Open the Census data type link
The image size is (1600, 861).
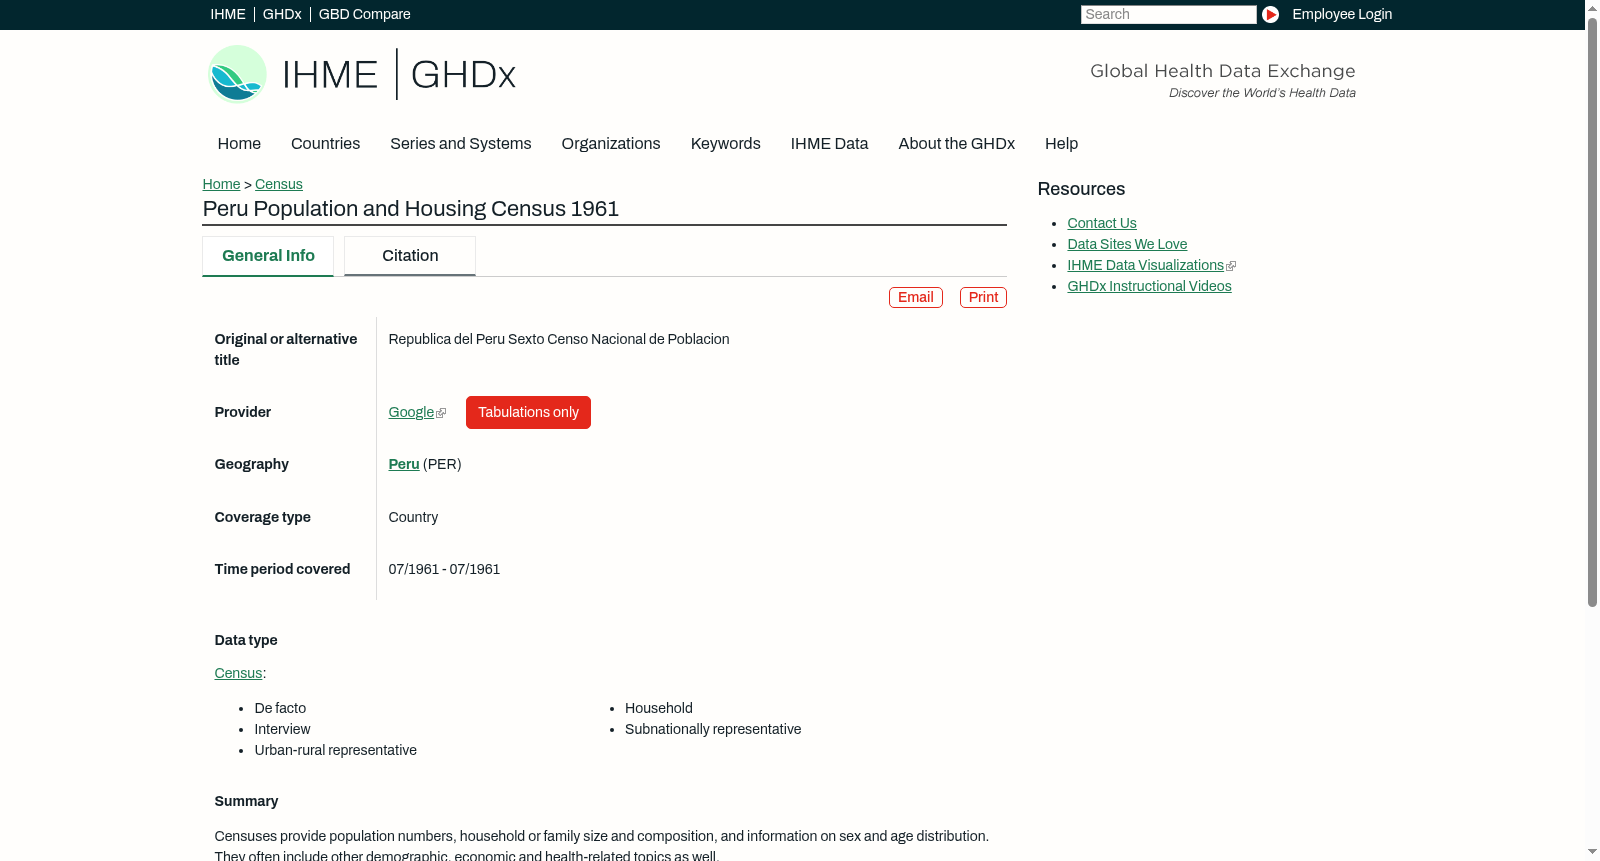238,673
